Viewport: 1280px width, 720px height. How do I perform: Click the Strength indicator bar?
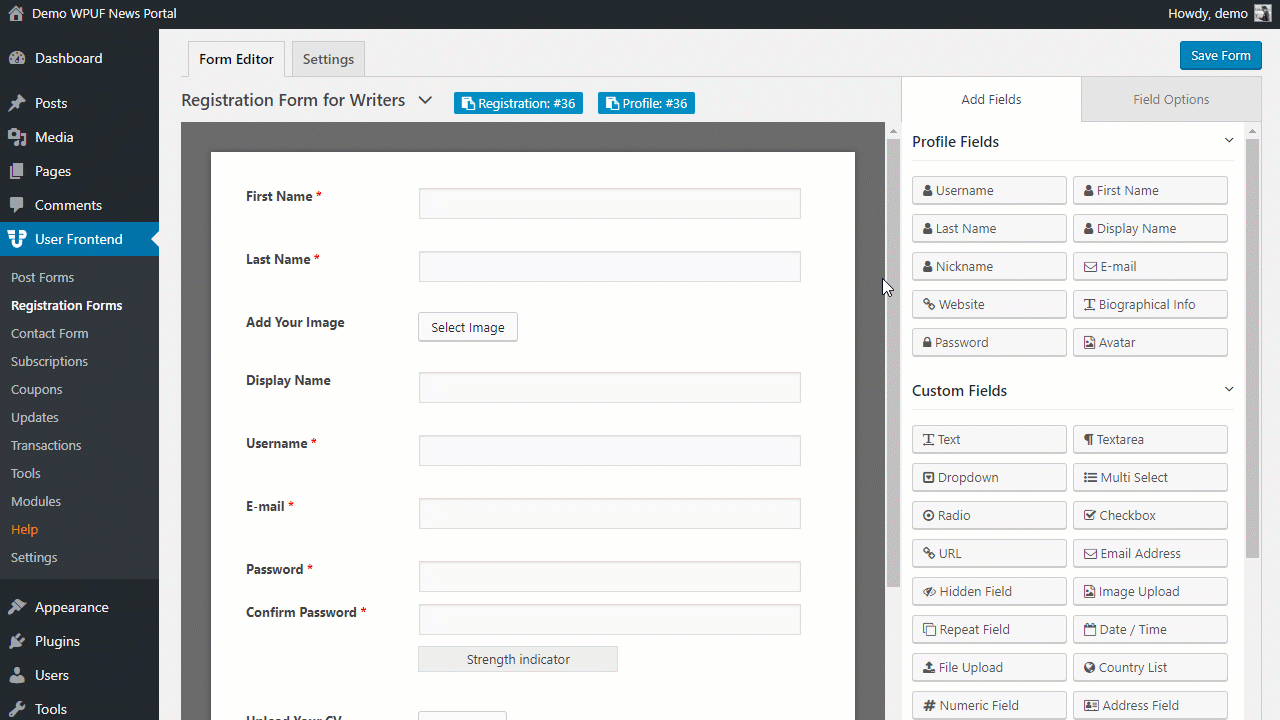518,659
